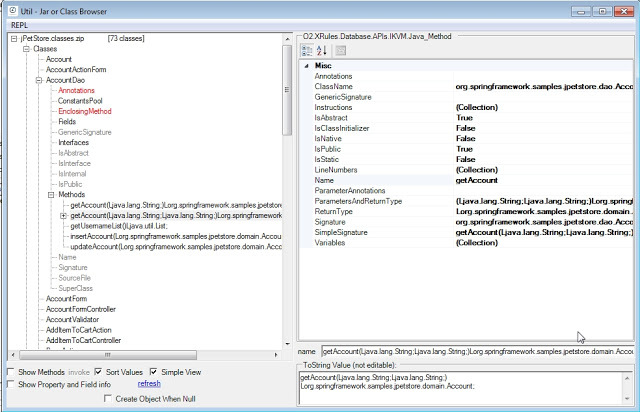Click the refresh link

tap(149, 383)
